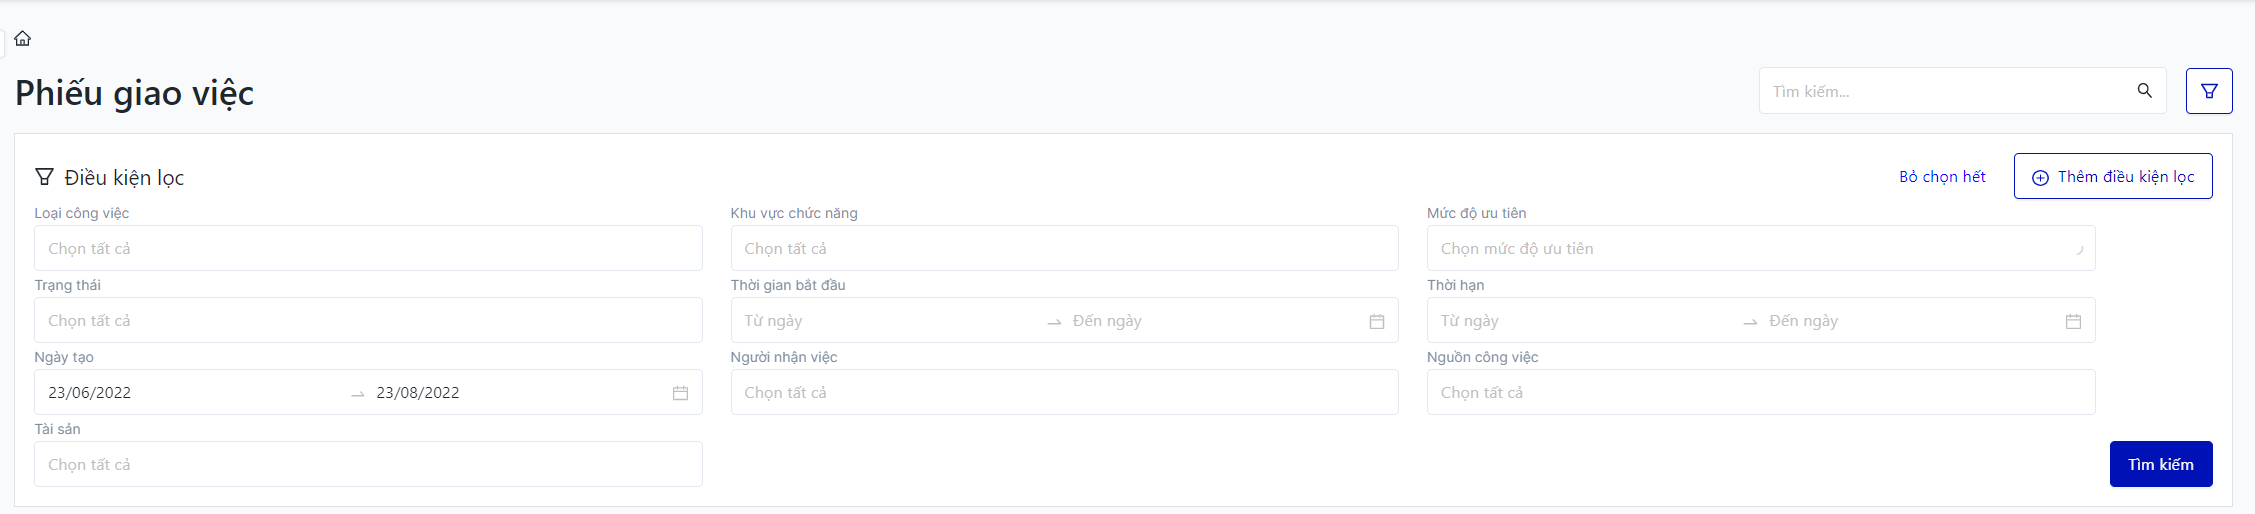Expand the Nguồn công việc dropdown

point(1760,393)
